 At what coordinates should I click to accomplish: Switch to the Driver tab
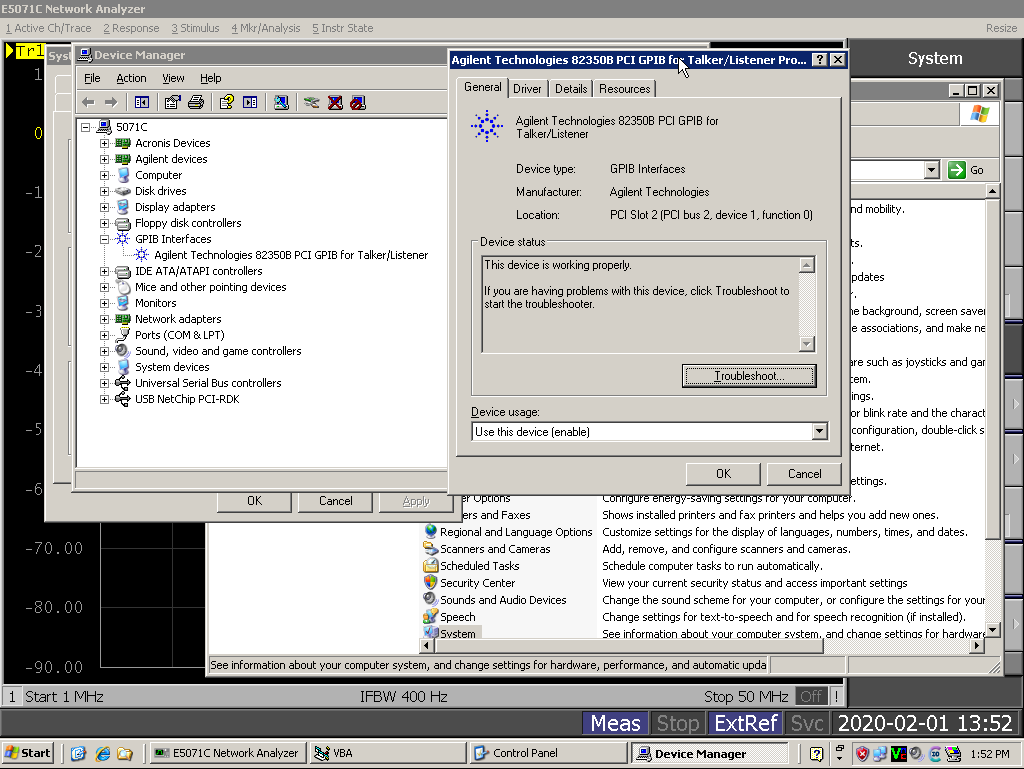[527, 89]
